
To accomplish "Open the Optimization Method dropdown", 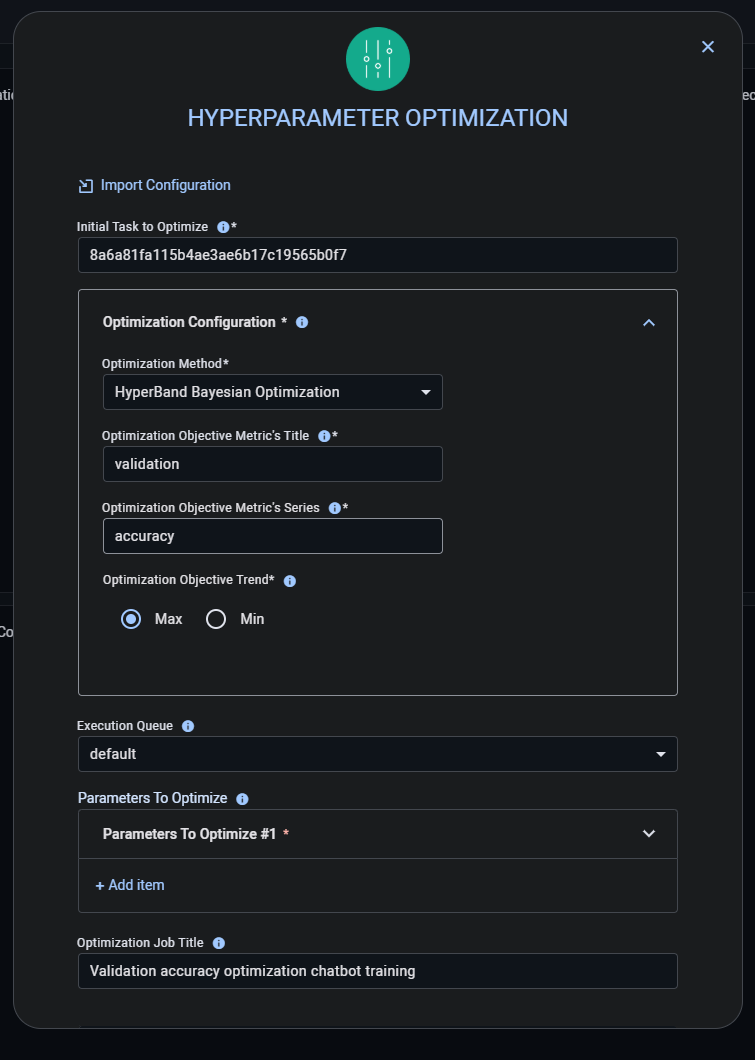I will tap(272, 392).
